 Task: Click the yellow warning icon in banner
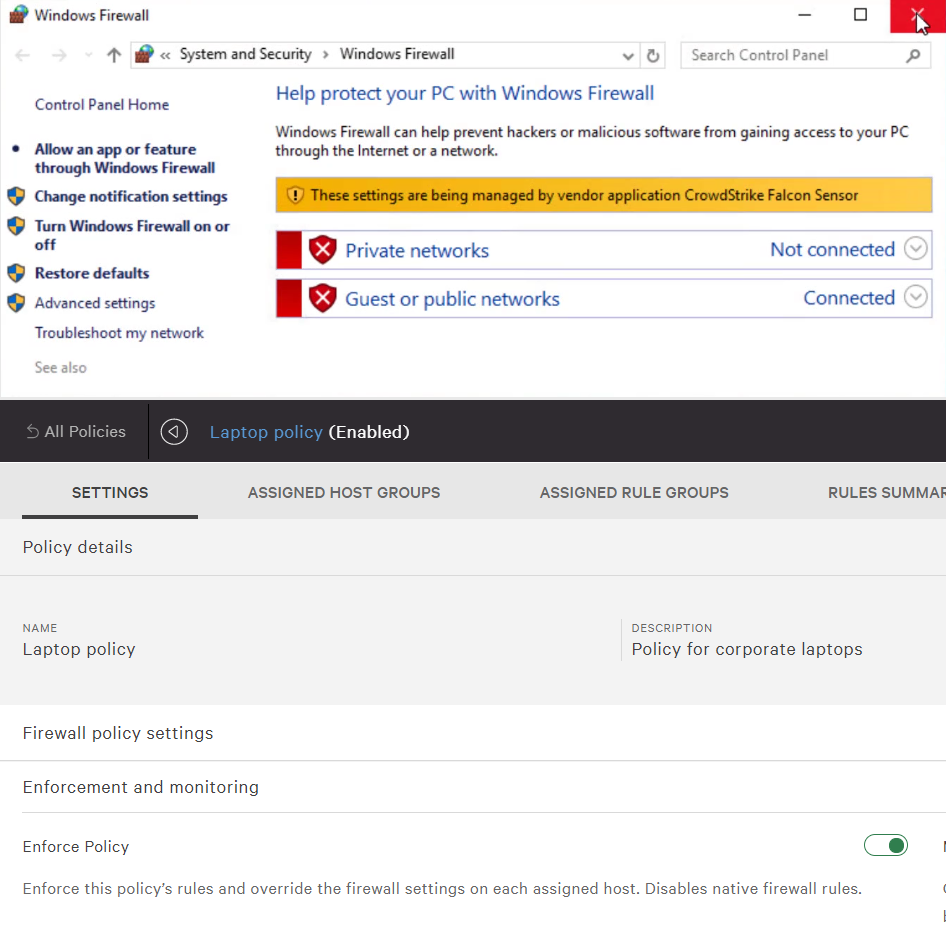pos(294,196)
